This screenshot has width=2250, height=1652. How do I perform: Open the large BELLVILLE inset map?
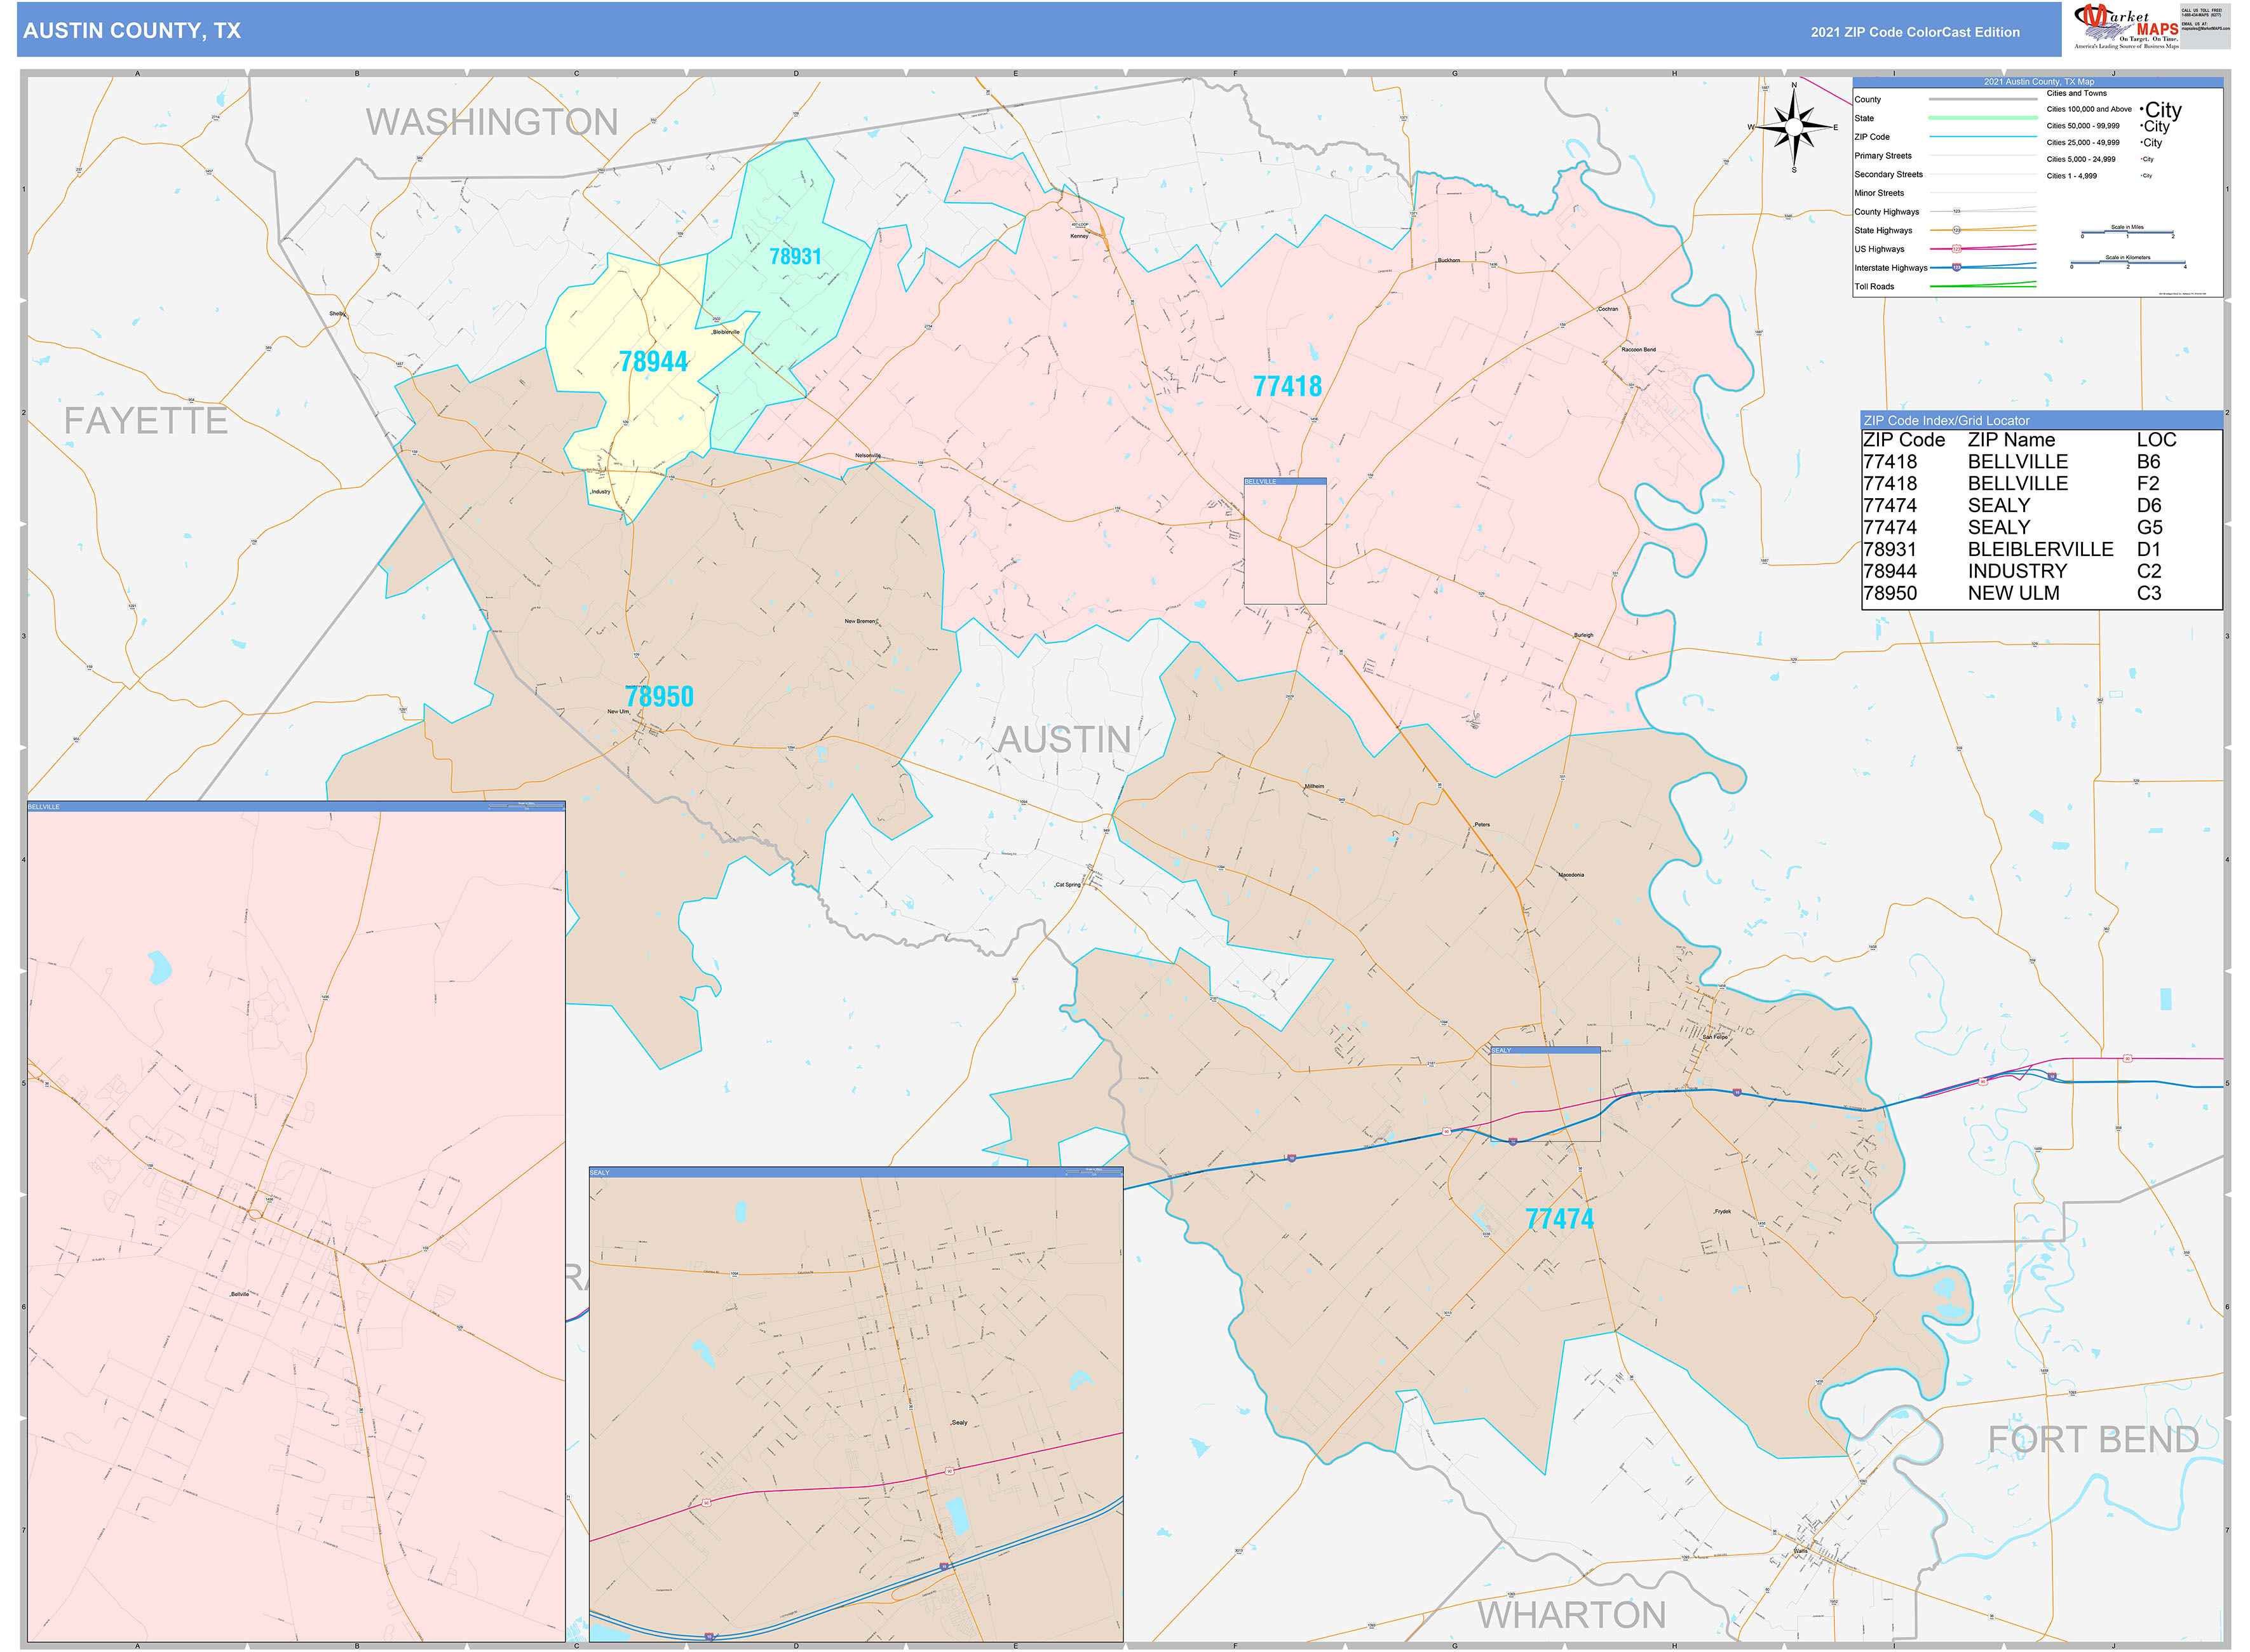(296, 1221)
